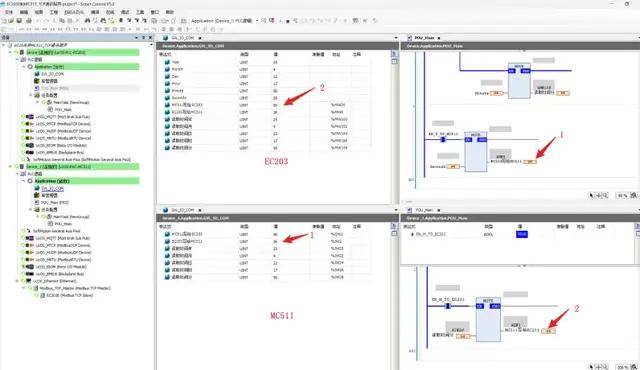The height and width of the screenshot is (370, 640).
Task: Click the blue TRUE value cell in lower-right table
Action: [522, 234]
